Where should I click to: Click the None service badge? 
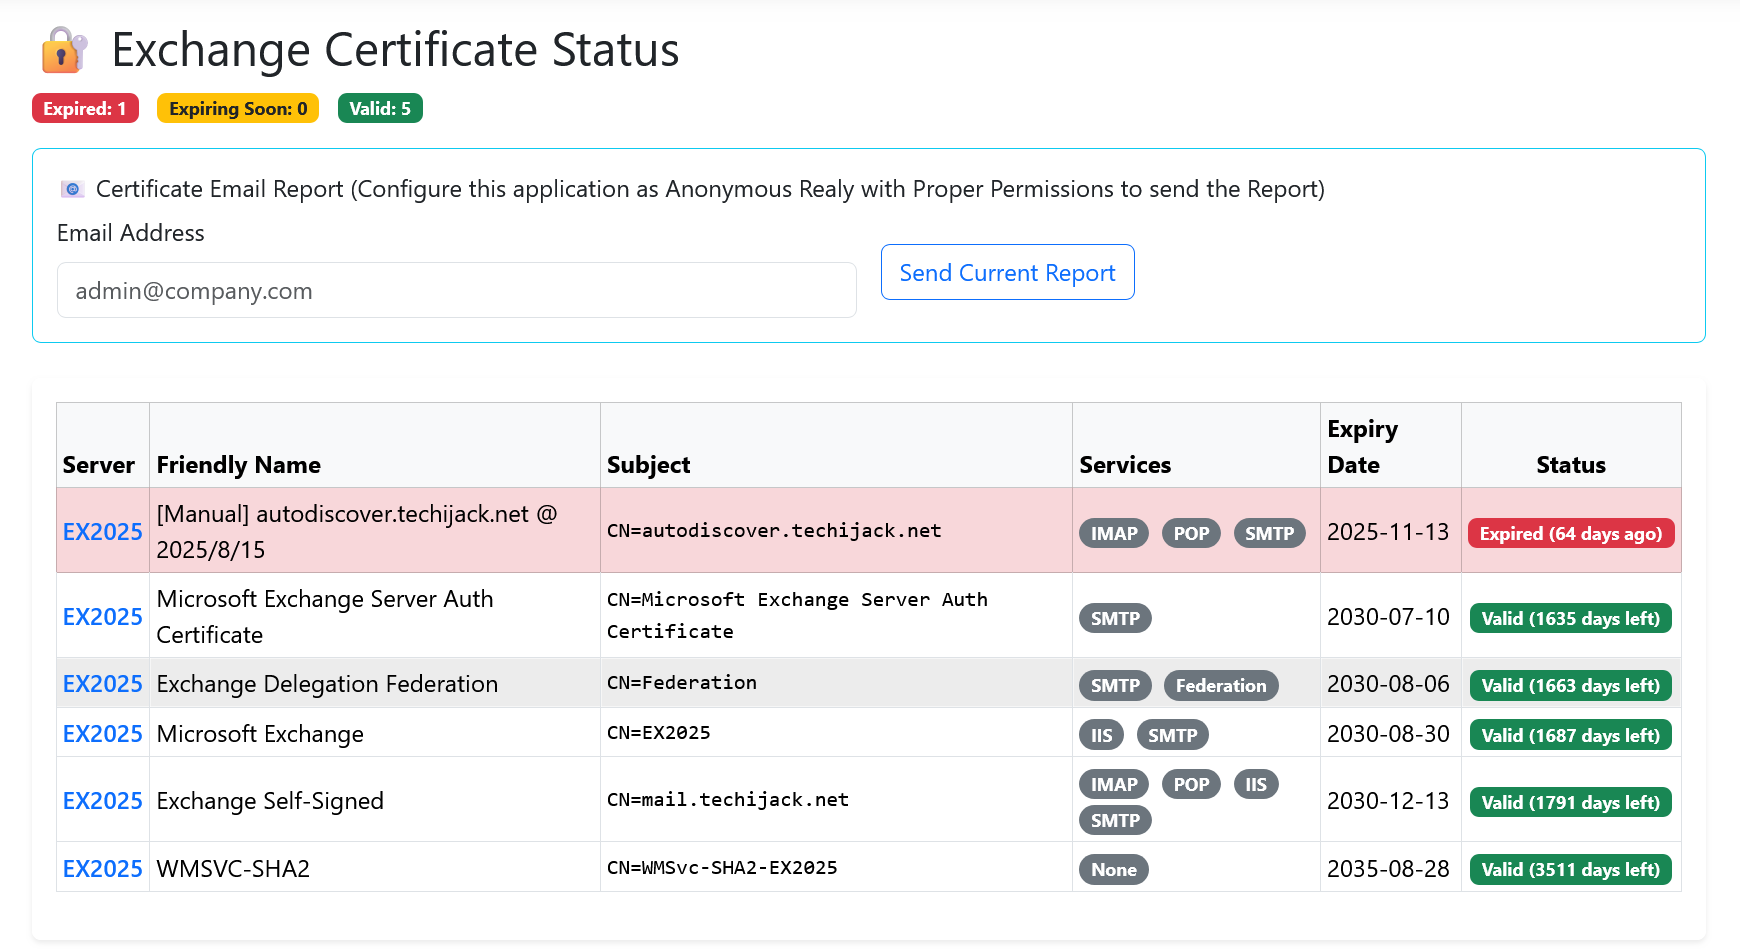pyautogui.click(x=1113, y=870)
